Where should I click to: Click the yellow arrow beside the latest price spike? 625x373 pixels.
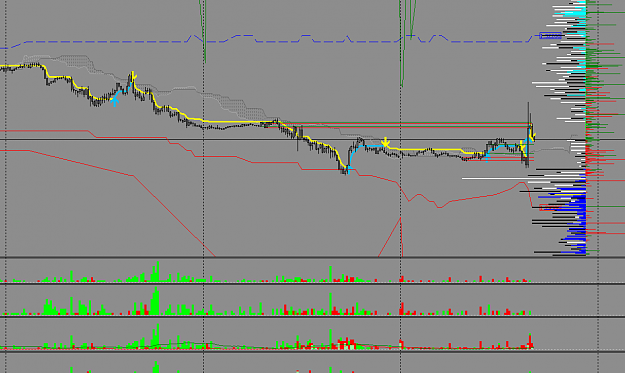point(533,137)
